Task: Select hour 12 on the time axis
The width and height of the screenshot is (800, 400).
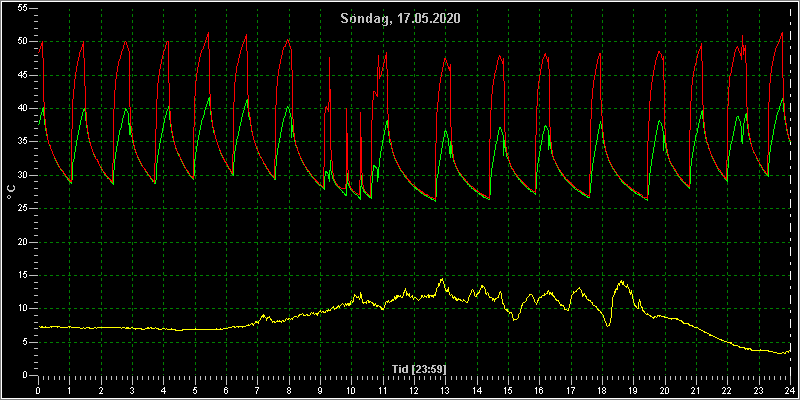Action: [x=413, y=391]
